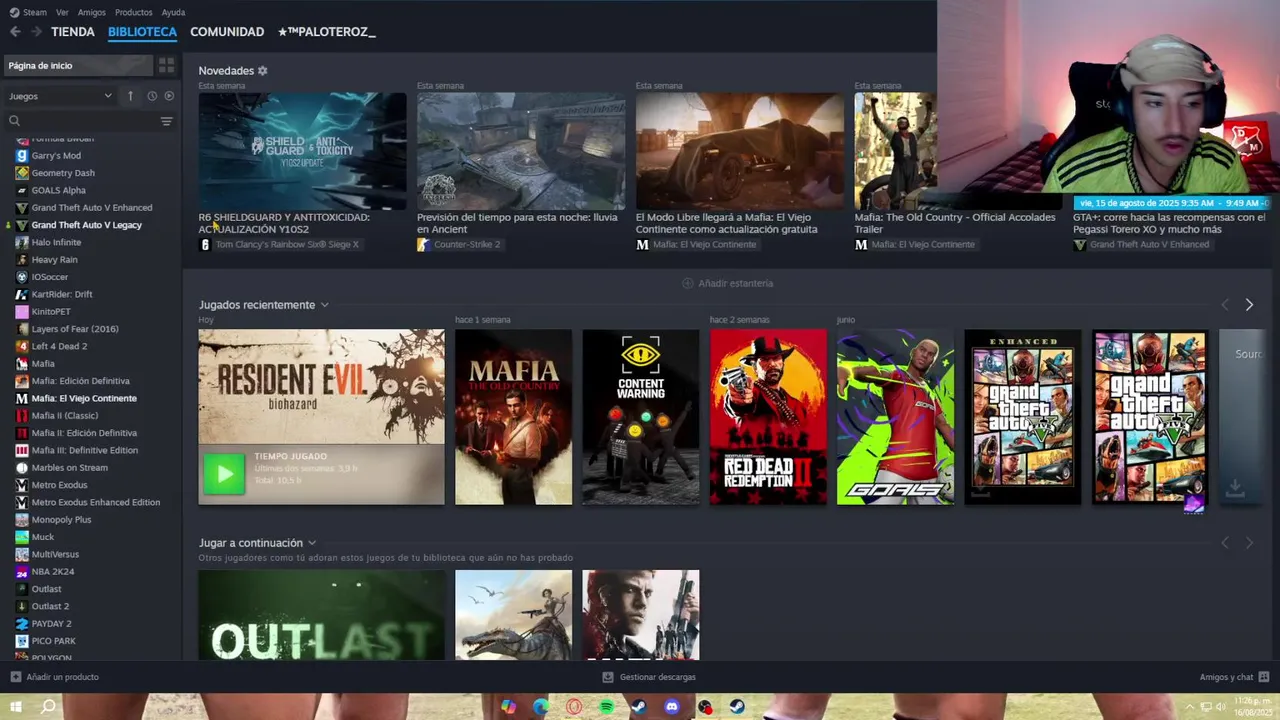Image resolution: width=1280 pixels, height=720 pixels.
Task: Click the Geometry Dash game icon
Action: click(22, 173)
